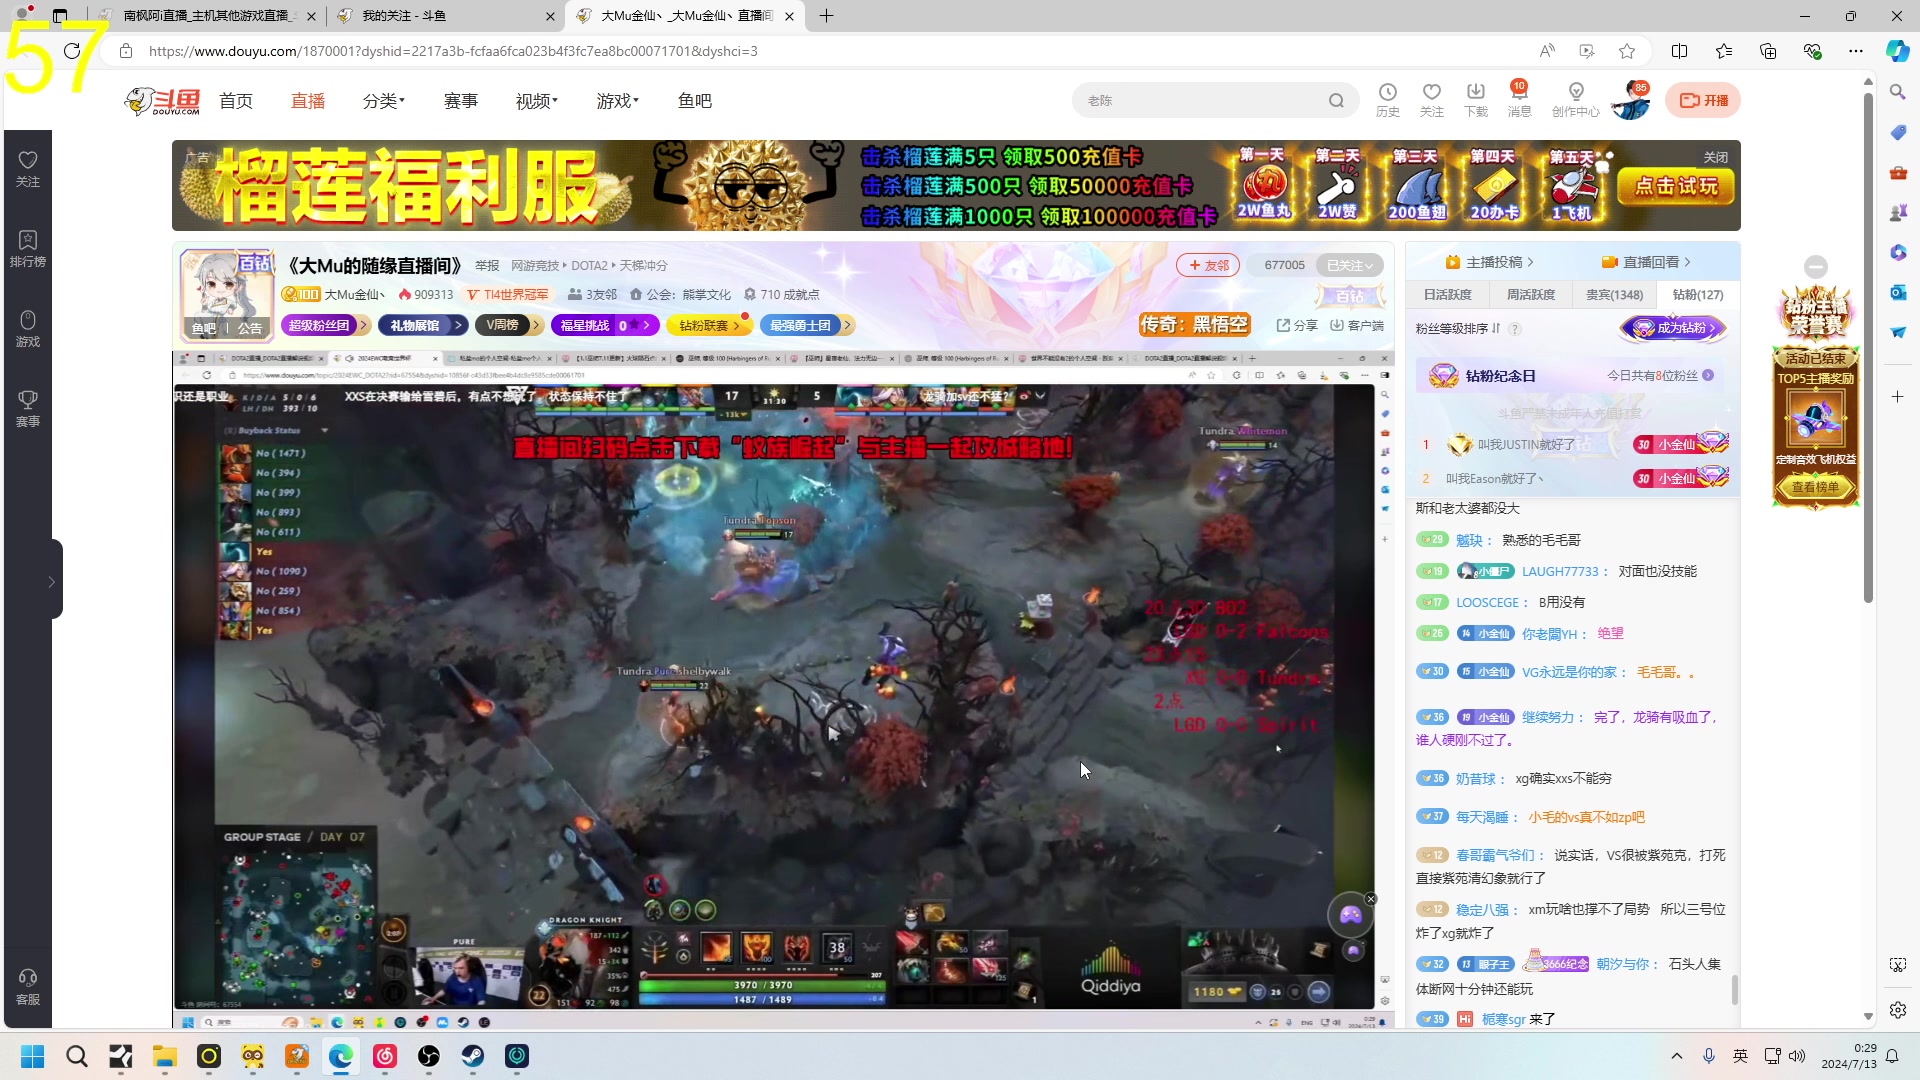This screenshot has height=1080, width=1920.
Task: Click the 成为钻粉 button
Action: (1674, 328)
